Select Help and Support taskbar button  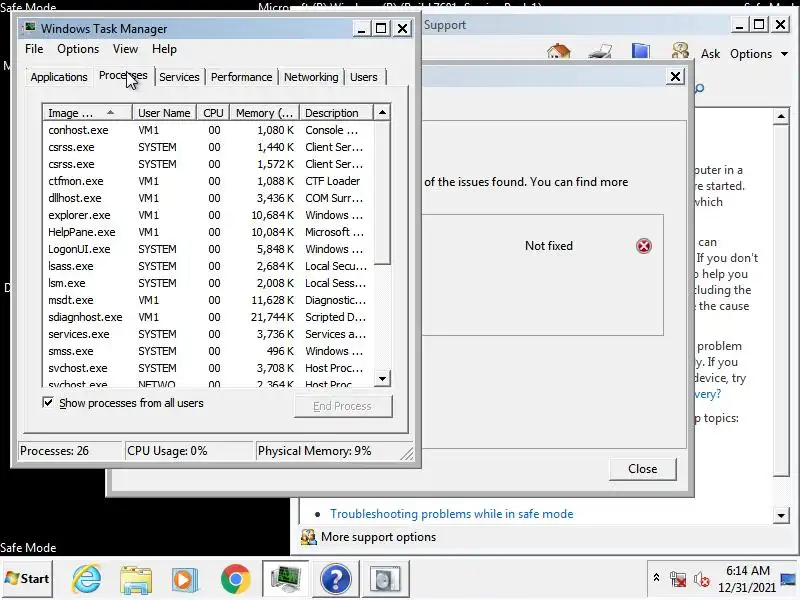(x=335, y=579)
